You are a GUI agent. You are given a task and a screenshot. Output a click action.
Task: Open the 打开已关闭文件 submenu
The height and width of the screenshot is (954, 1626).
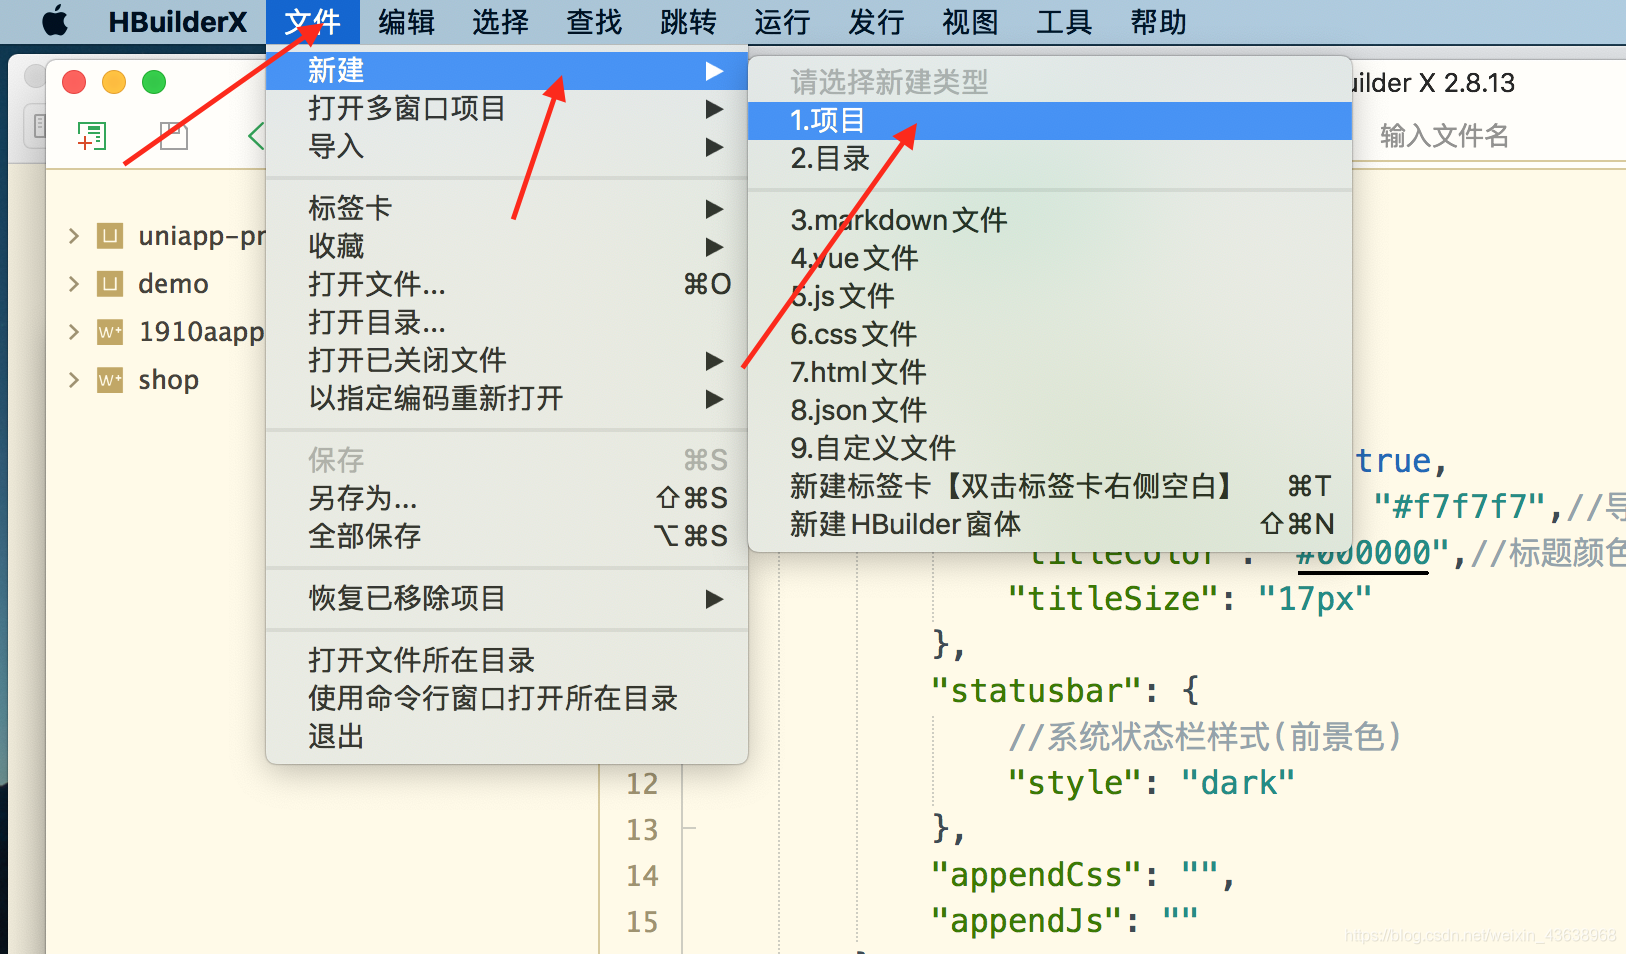pos(507,360)
